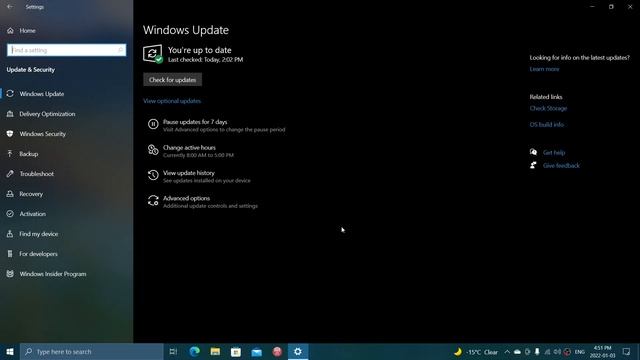This screenshot has width=640, height=360.
Task: Click the microphone tray icon
Action: (537, 352)
